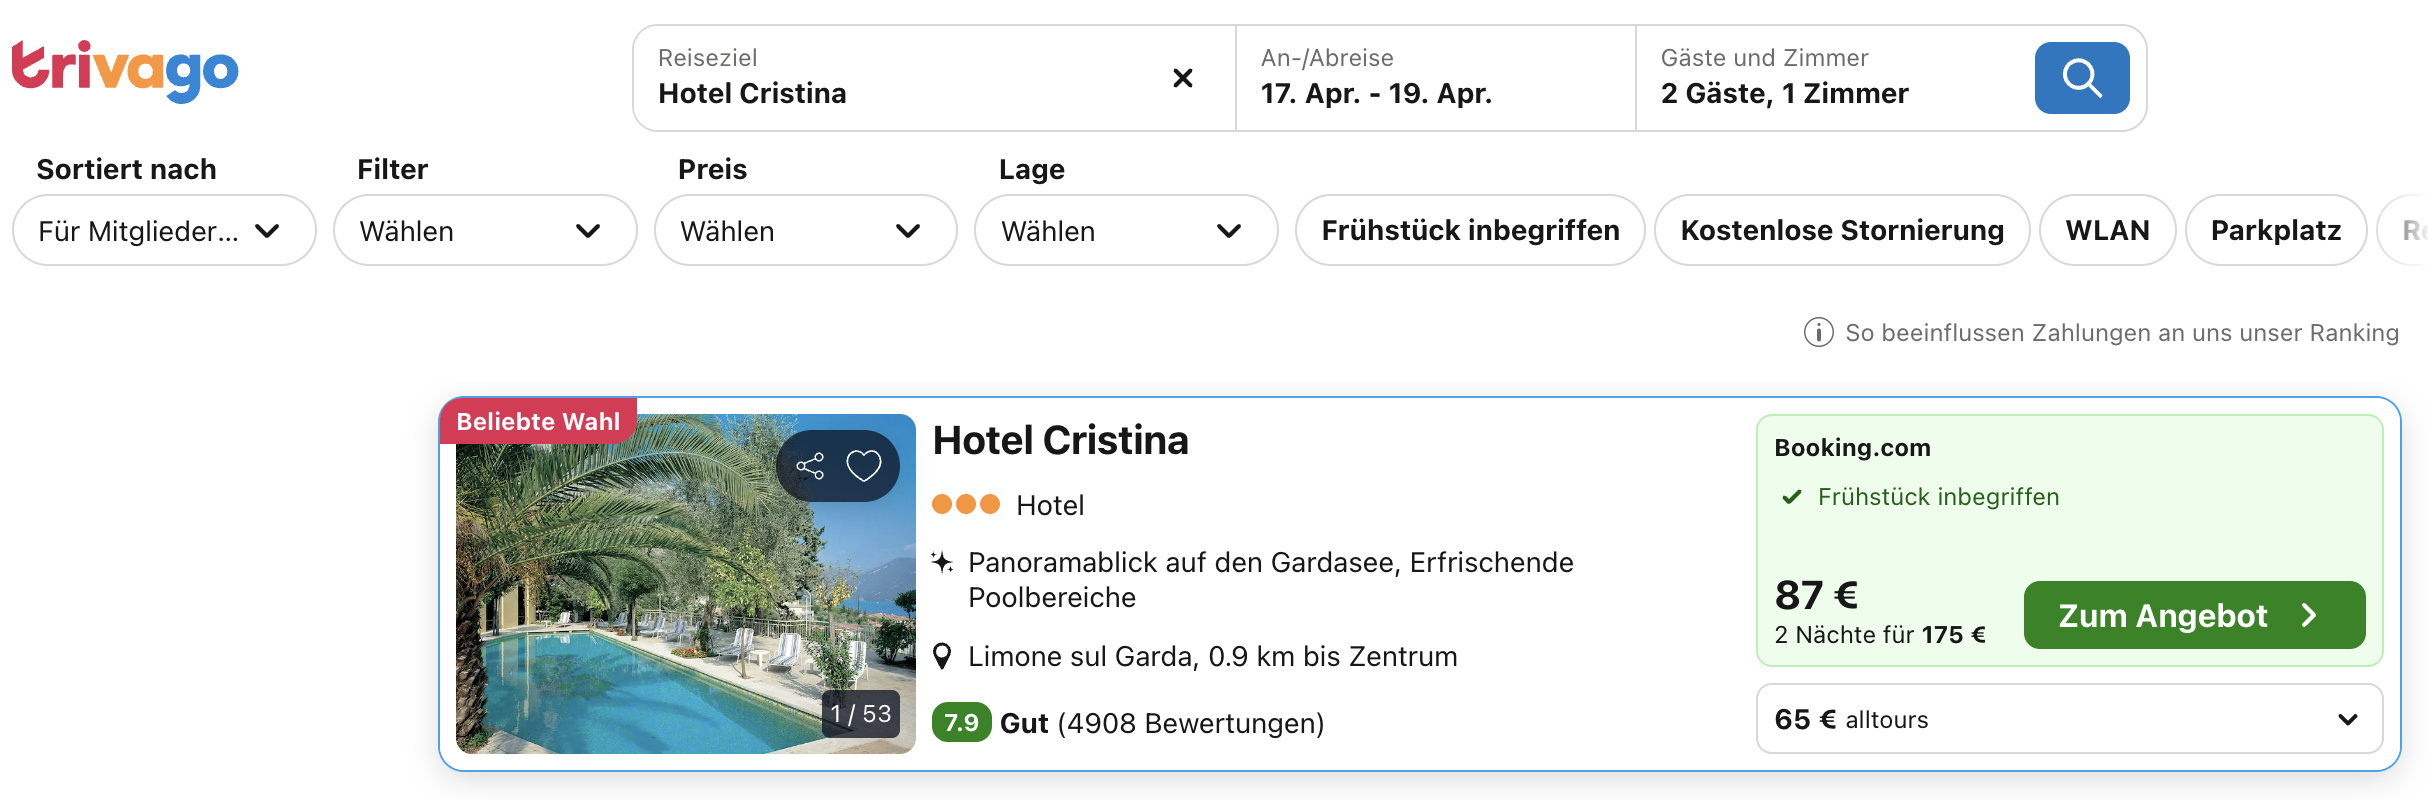2428x800 pixels.
Task: Open the Hotel Cristina title link
Action: pyautogui.click(x=1060, y=441)
